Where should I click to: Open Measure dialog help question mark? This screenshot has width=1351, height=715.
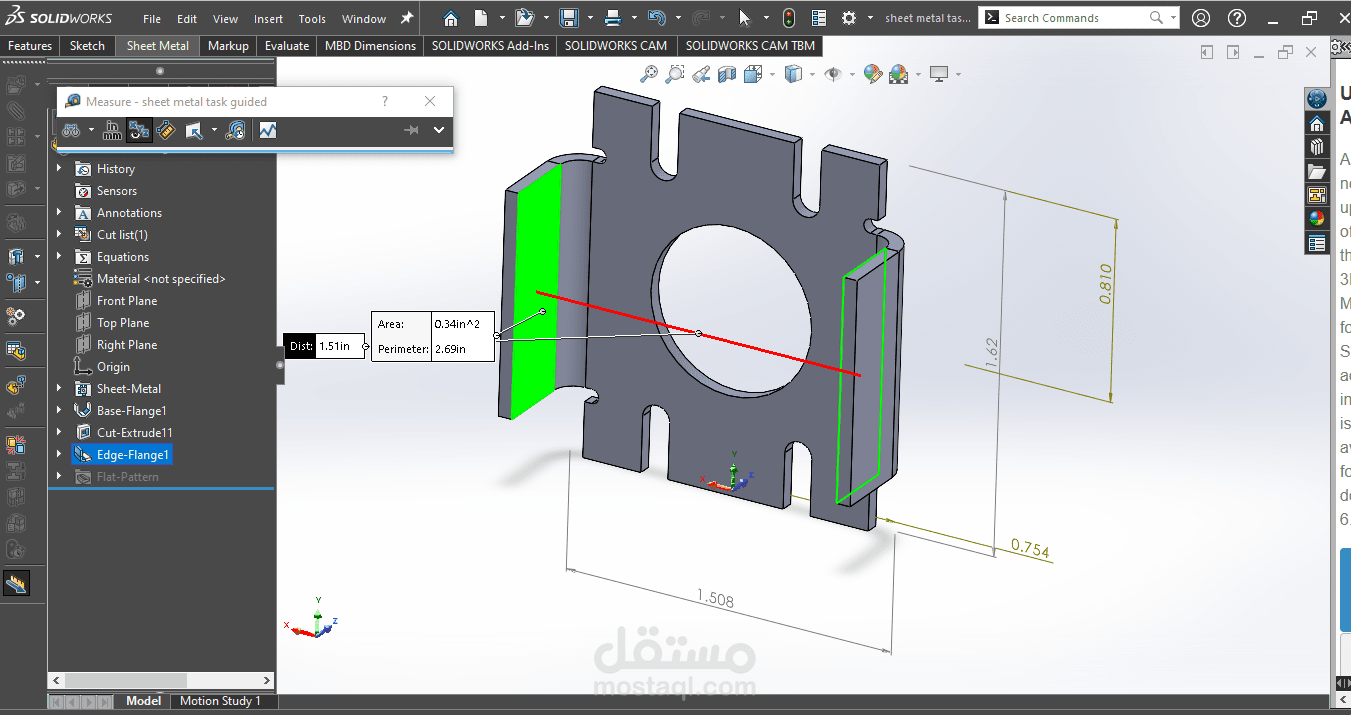[x=385, y=101]
